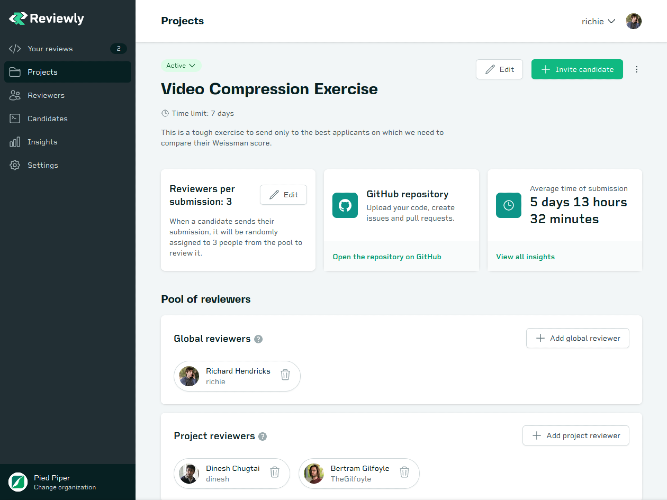This screenshot has height=500, width=667.
Task: Edit reviewers per submission
Action: (x=283, y=195)
